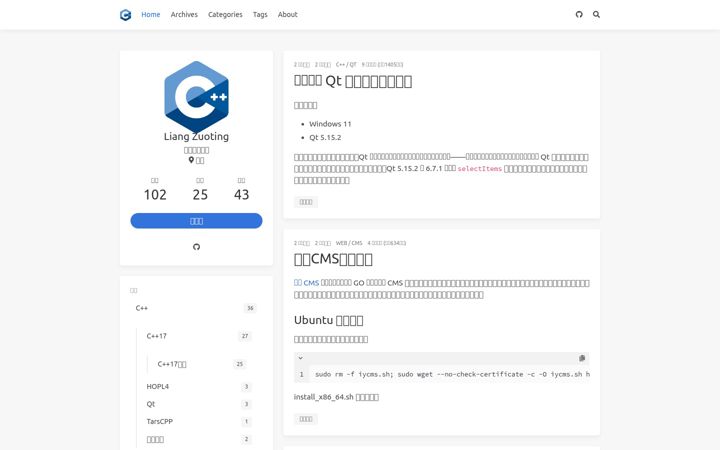720x450 pixels.
Task: Open the Categories page
Action: click(225, 15)
